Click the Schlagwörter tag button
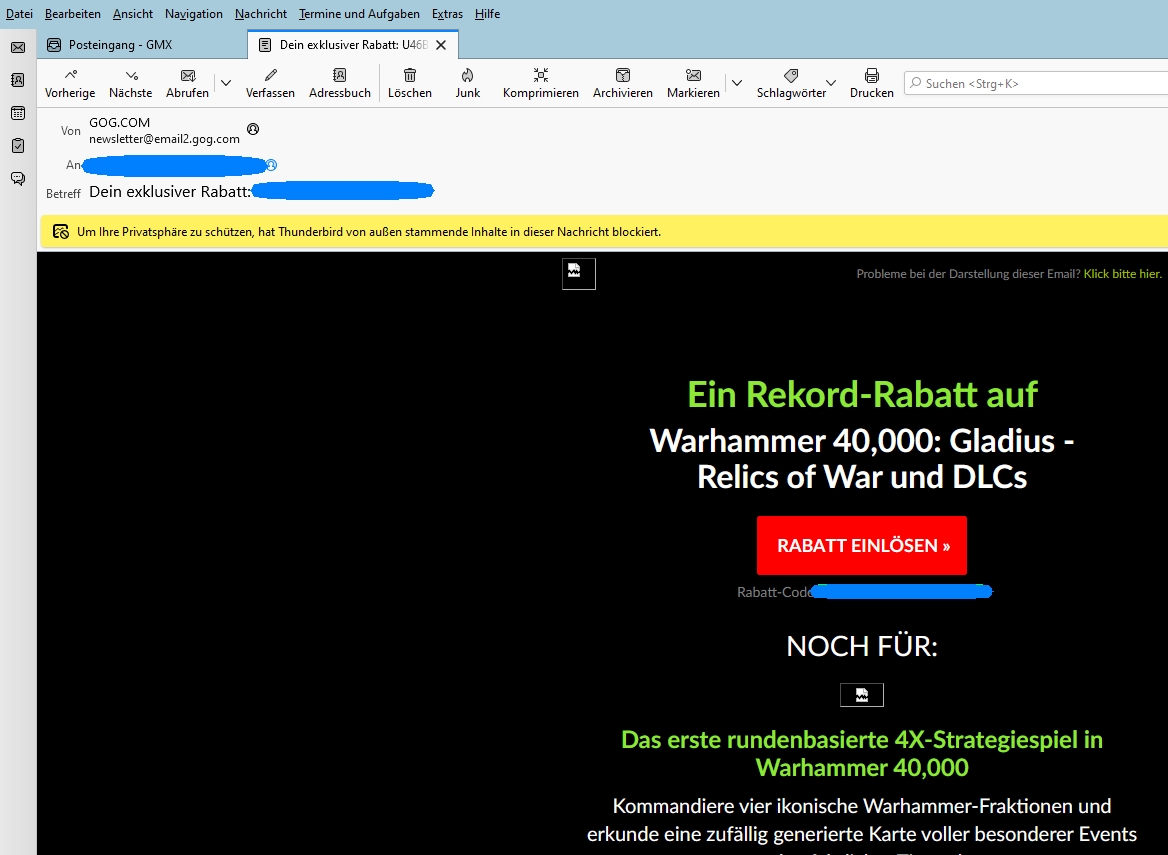Image resolution: width=1168 pixels, height=855 pixels. pos(791,83)
